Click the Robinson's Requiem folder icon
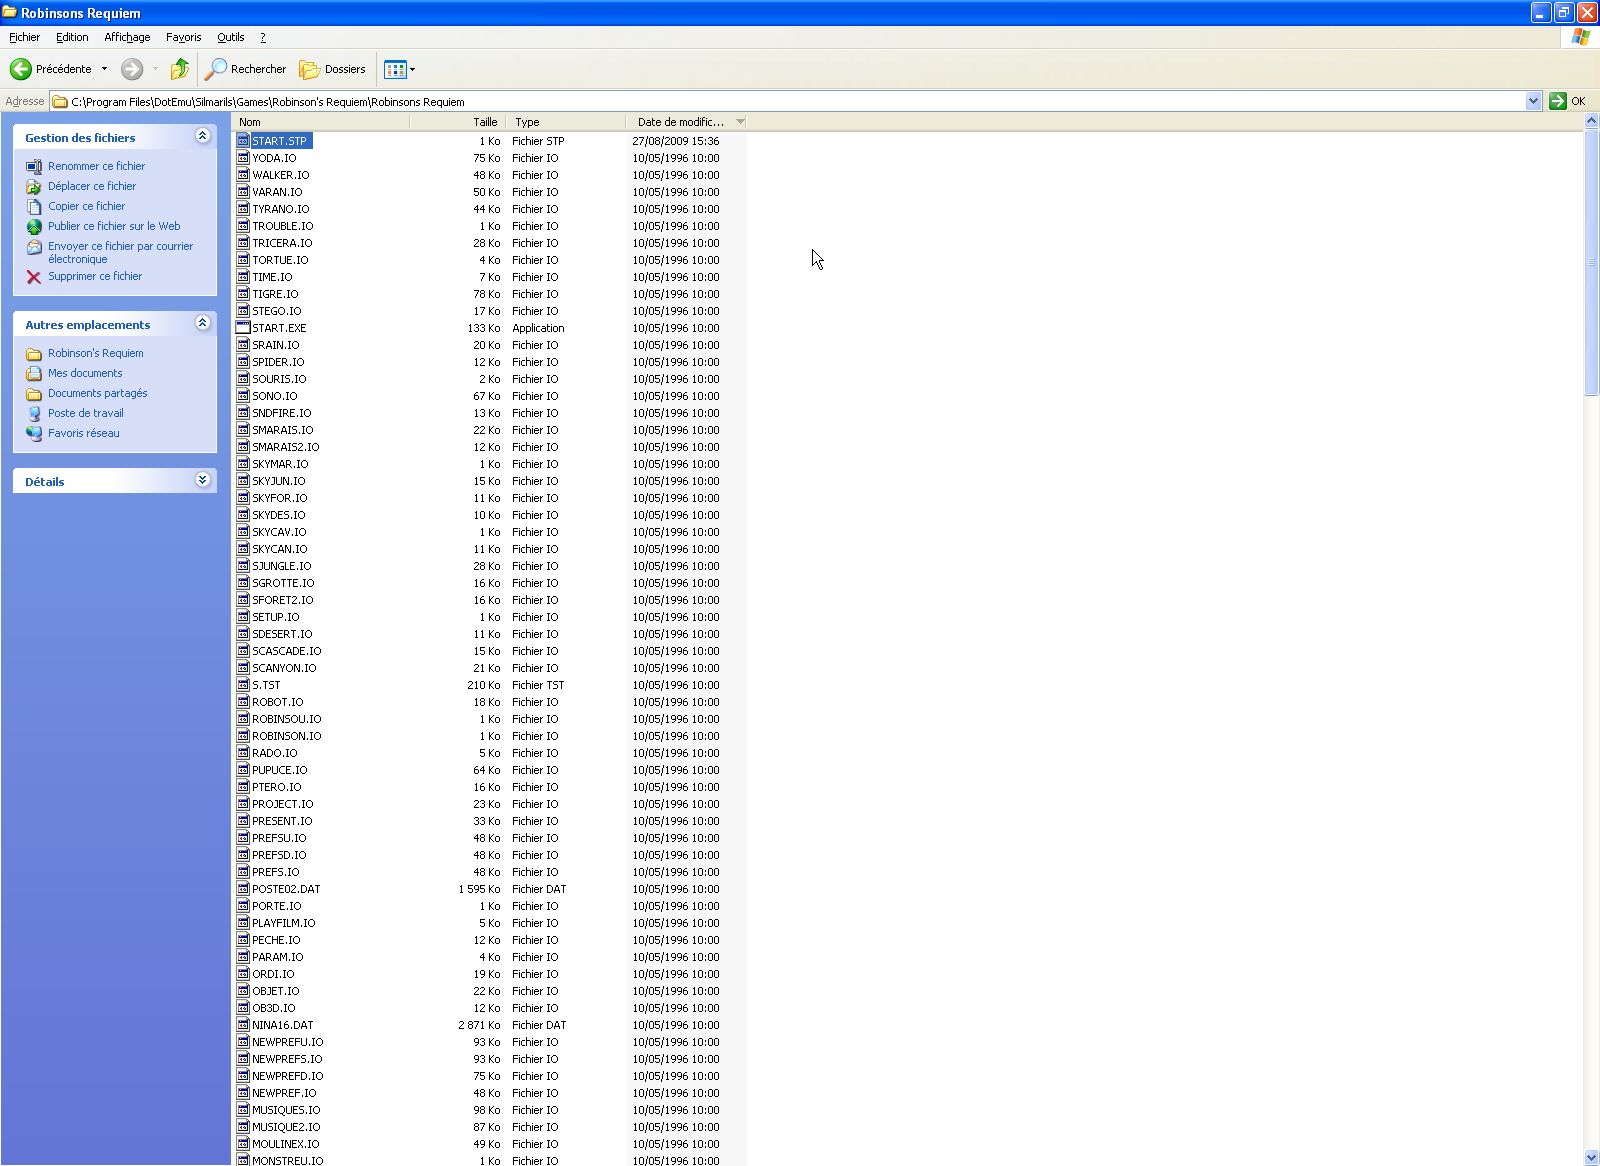Screen dimensions: 1600x1166 pyautogui.click(x=34, y=354)
